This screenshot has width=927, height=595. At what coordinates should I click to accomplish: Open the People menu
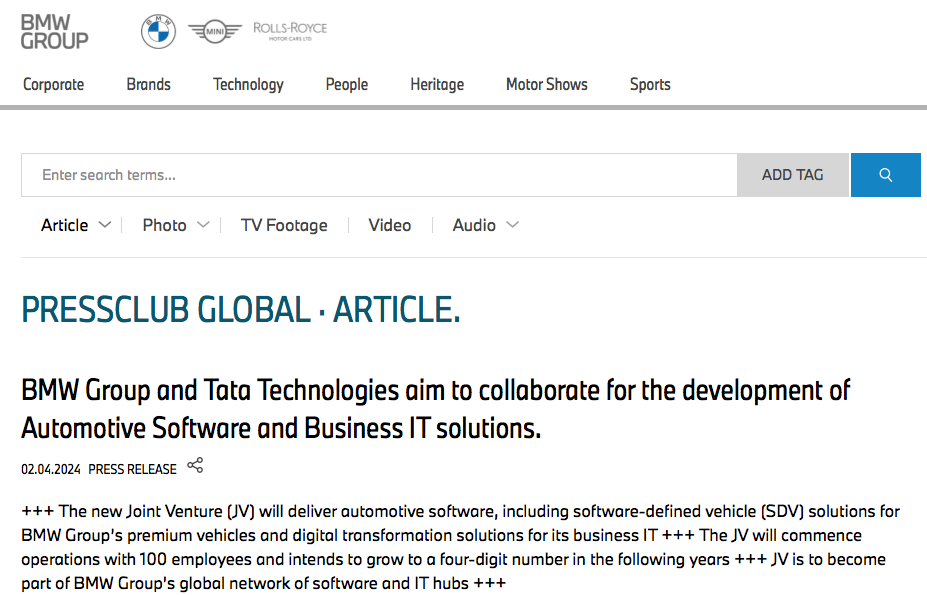tap(347, 85)
